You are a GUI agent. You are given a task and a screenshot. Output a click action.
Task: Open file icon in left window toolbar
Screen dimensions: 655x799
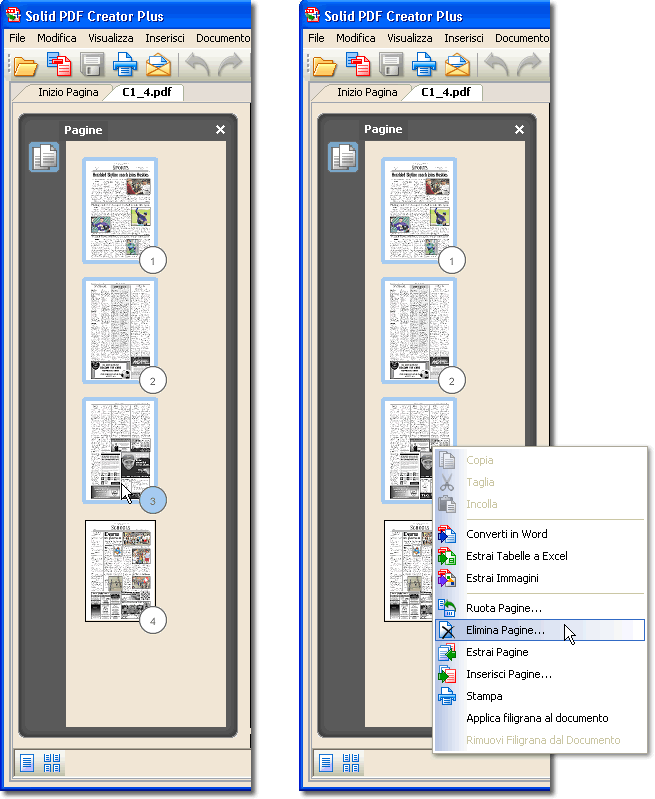tap(25, 66)
